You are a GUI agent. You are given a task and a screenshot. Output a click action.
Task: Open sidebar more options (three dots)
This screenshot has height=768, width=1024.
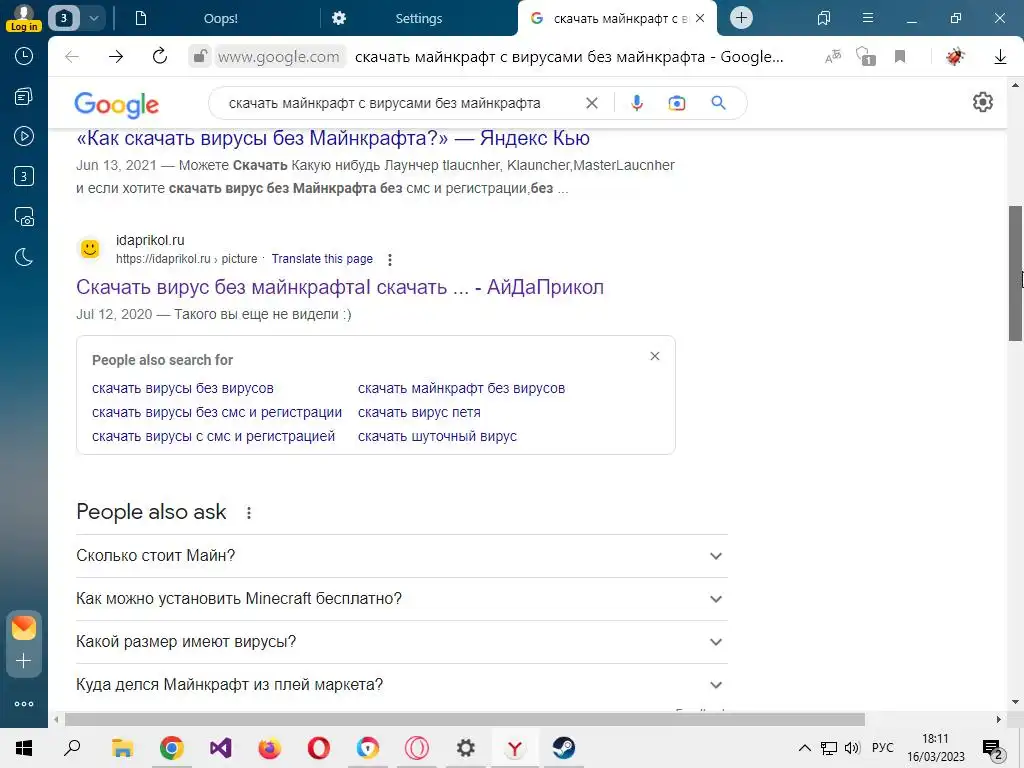coord(24,704)
